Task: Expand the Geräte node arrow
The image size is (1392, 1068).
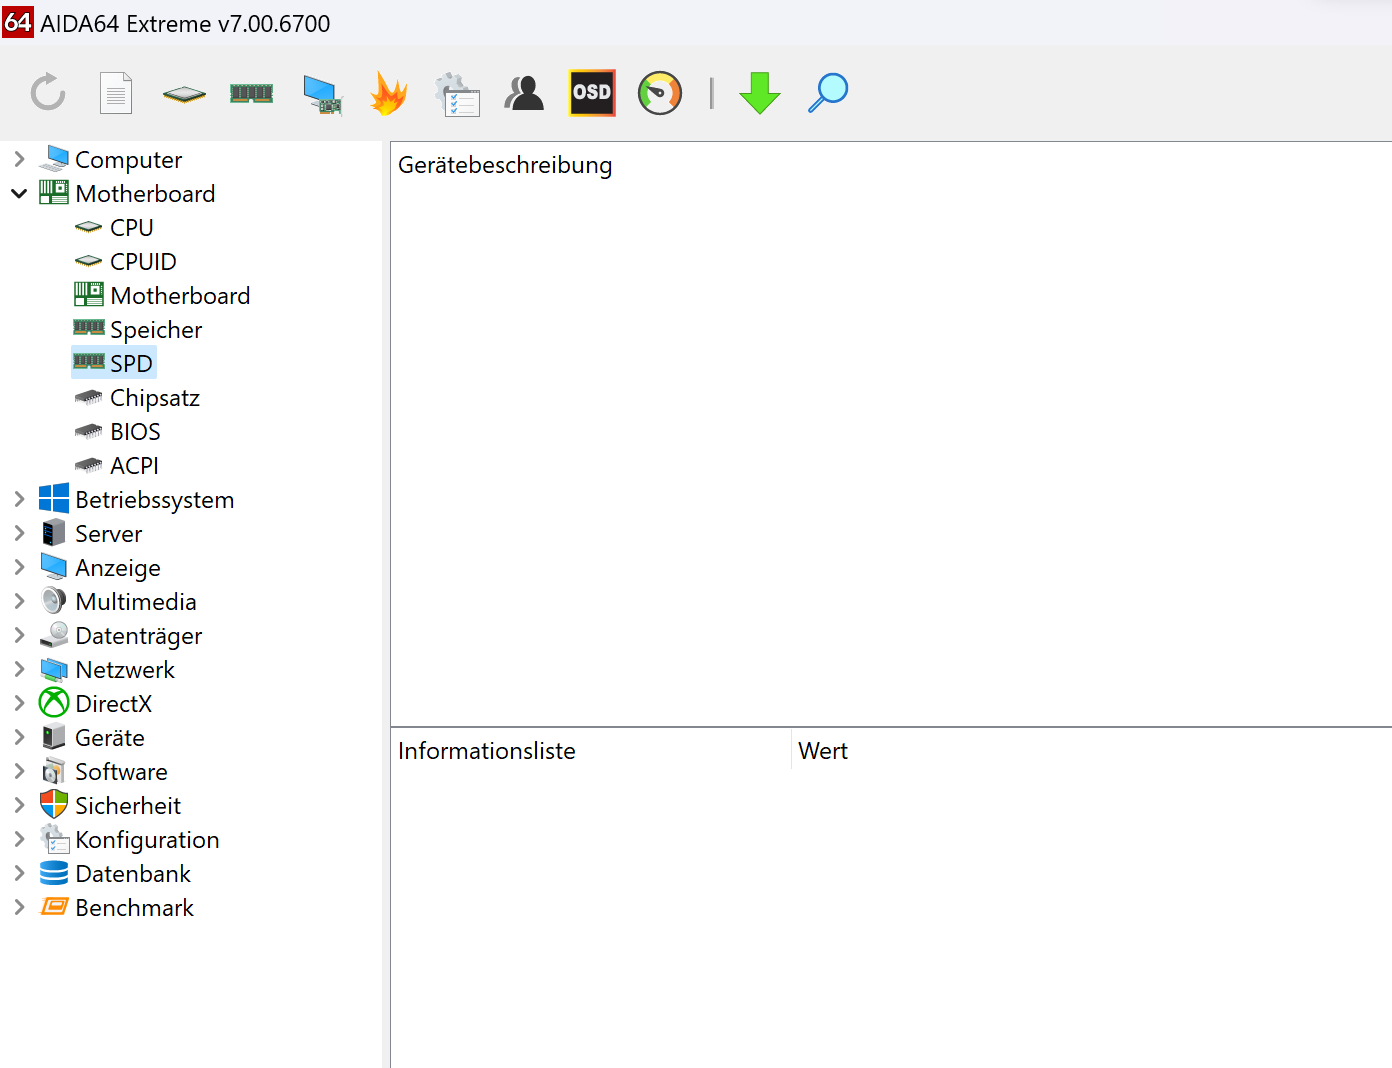Action: tap(19, 737)
